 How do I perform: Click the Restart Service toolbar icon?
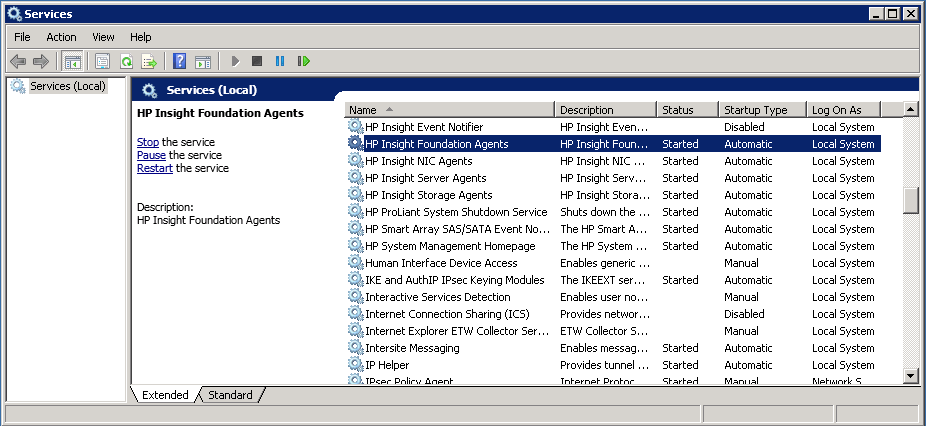(304, 61)
